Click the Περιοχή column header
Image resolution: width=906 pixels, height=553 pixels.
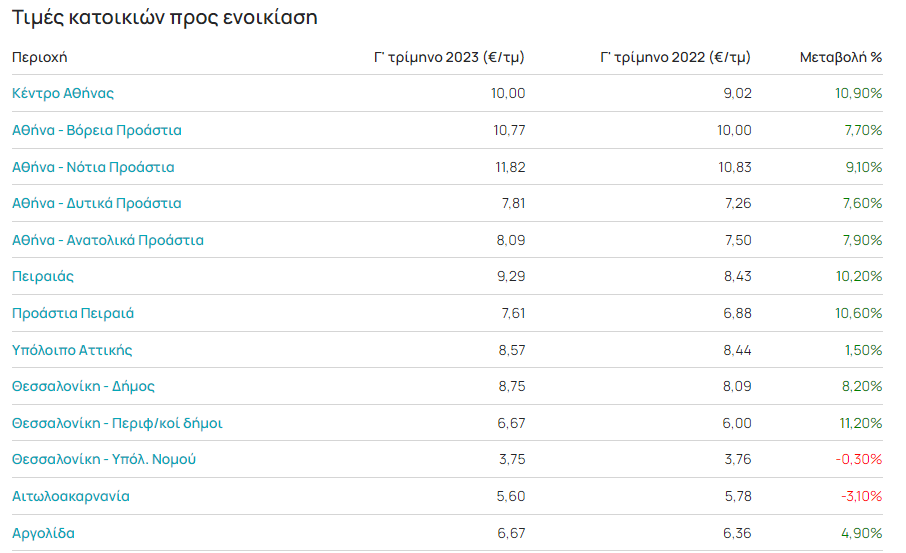(x=40, y=57)
